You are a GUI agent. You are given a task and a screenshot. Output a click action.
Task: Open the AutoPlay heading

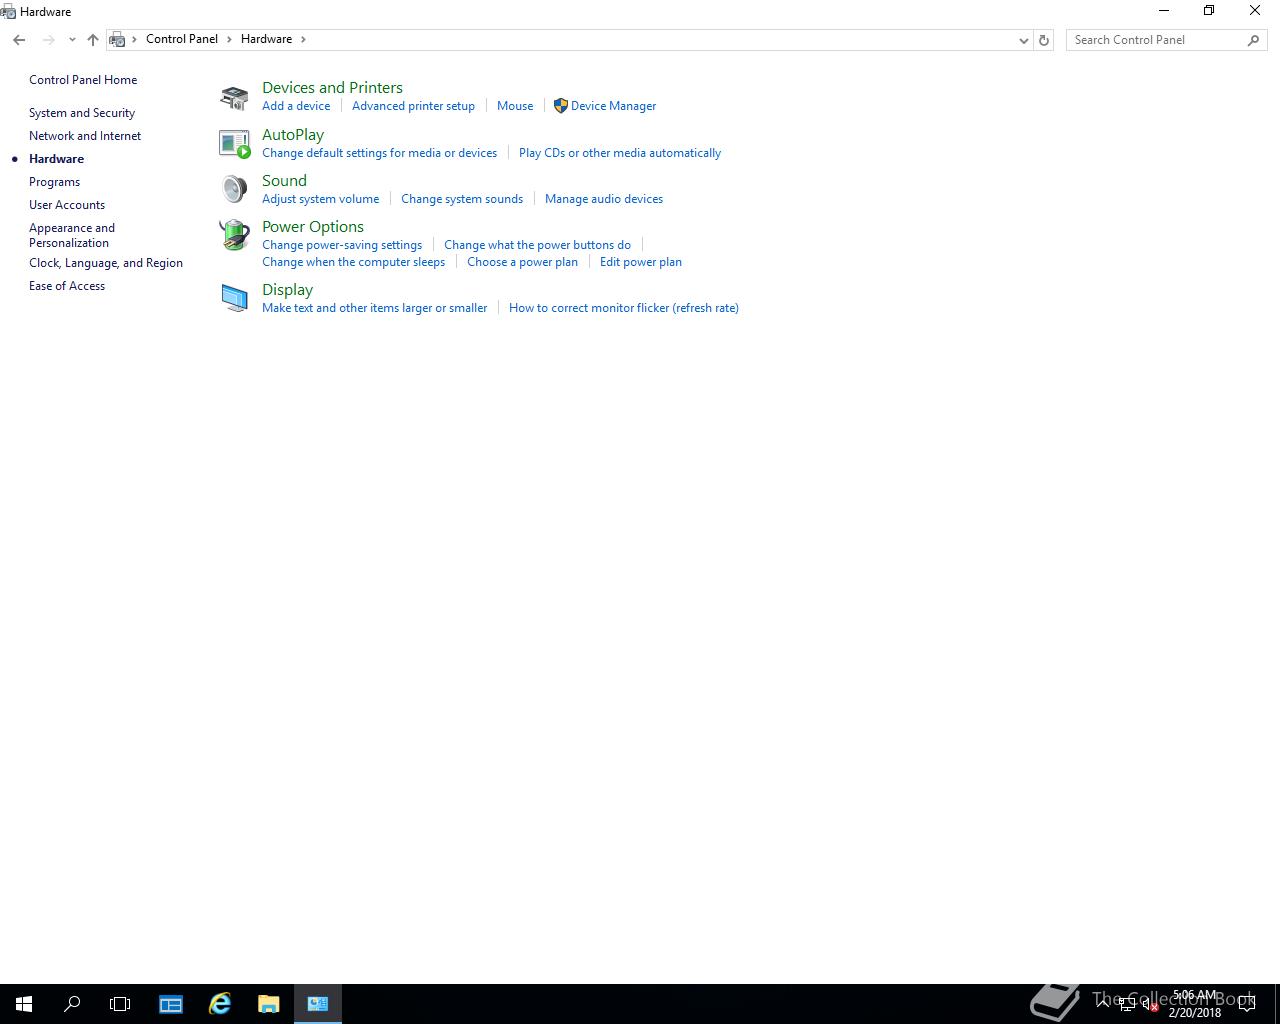[x=293, y=135]
